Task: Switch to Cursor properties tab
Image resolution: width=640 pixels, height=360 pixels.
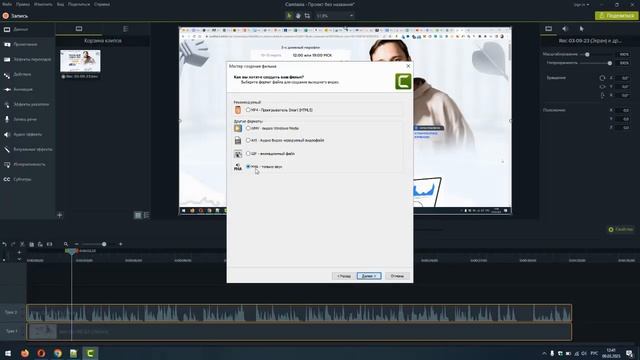Action: tap(581, 29)
